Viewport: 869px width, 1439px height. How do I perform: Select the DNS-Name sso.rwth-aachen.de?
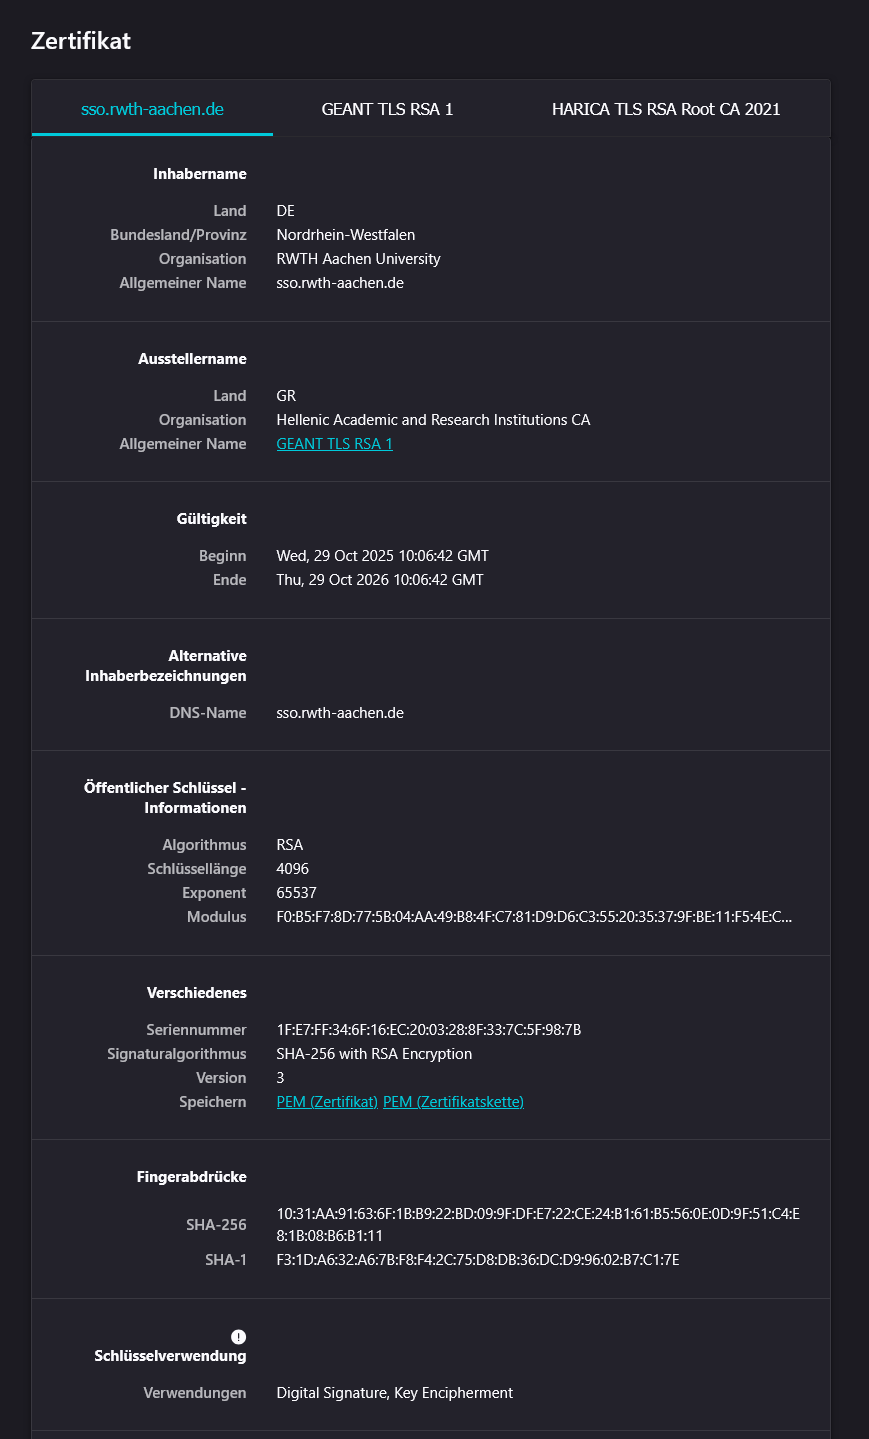click(340, 713)
